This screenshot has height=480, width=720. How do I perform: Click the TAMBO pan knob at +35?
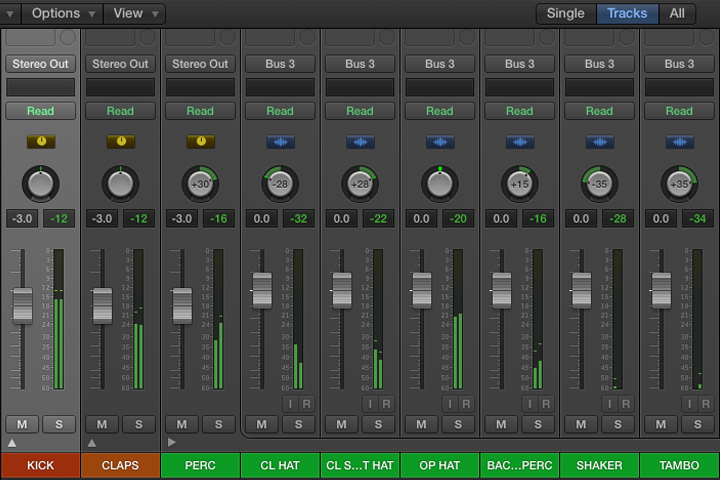pyautogui.click(x=680, y=184)
